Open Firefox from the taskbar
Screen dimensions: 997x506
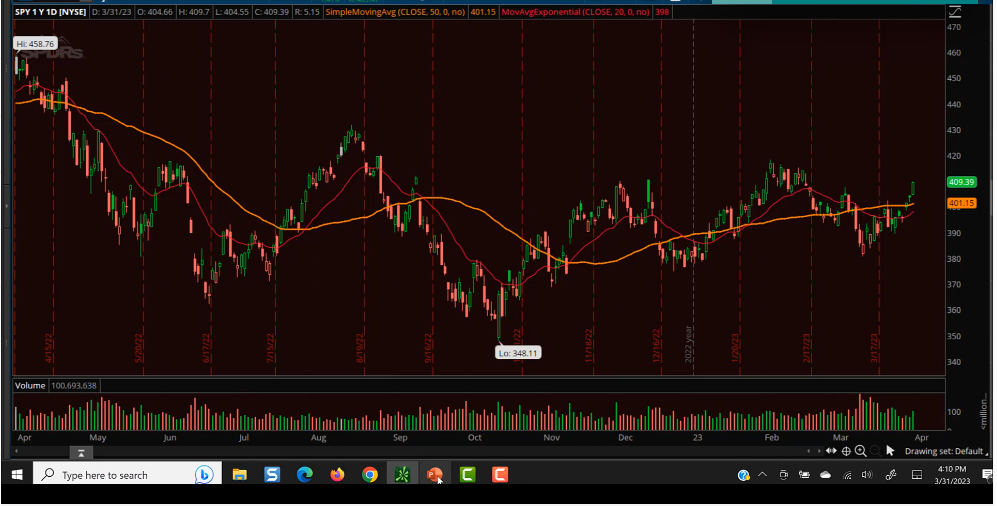[x=338, y=475]
